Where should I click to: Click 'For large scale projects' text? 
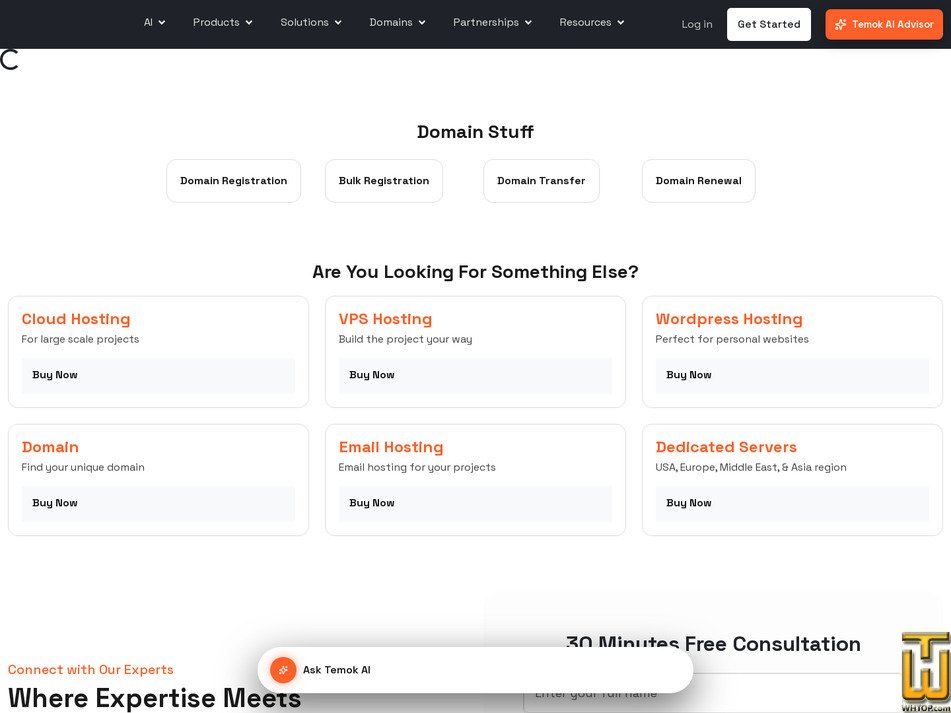(x=80, y=340)
